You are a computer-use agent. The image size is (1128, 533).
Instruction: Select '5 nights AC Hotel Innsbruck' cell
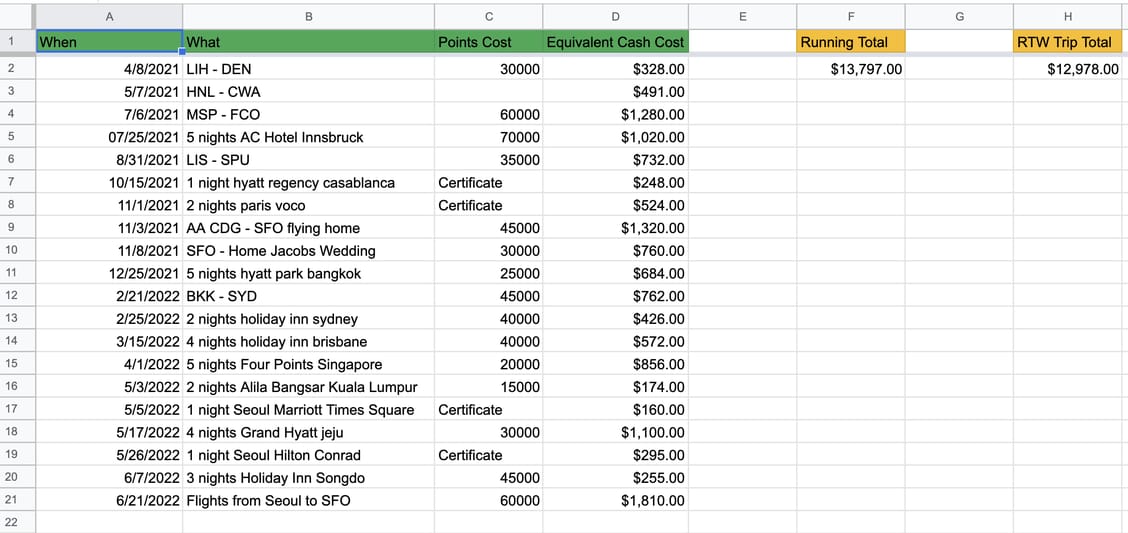308,137
